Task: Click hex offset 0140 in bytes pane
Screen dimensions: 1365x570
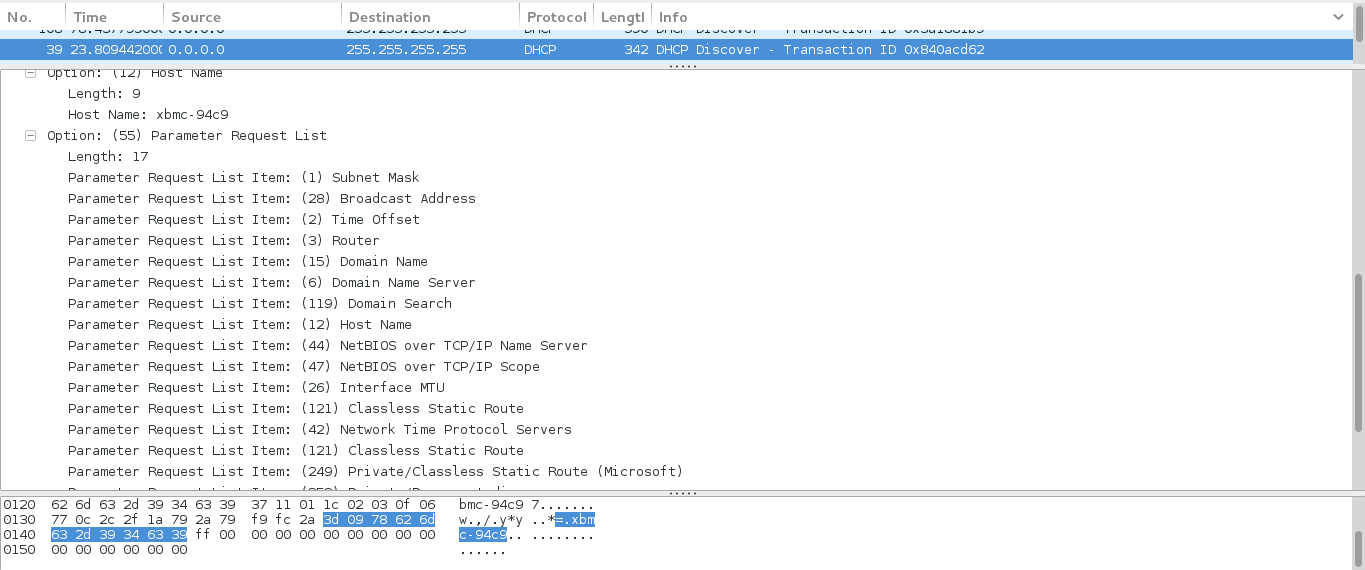Action: click(19, 535)
